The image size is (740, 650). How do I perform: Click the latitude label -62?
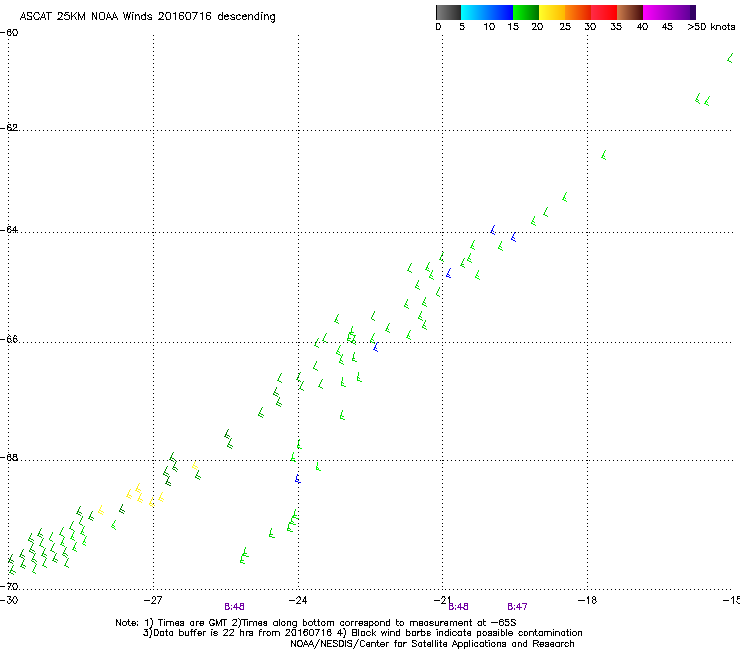(x=9, y=127)
